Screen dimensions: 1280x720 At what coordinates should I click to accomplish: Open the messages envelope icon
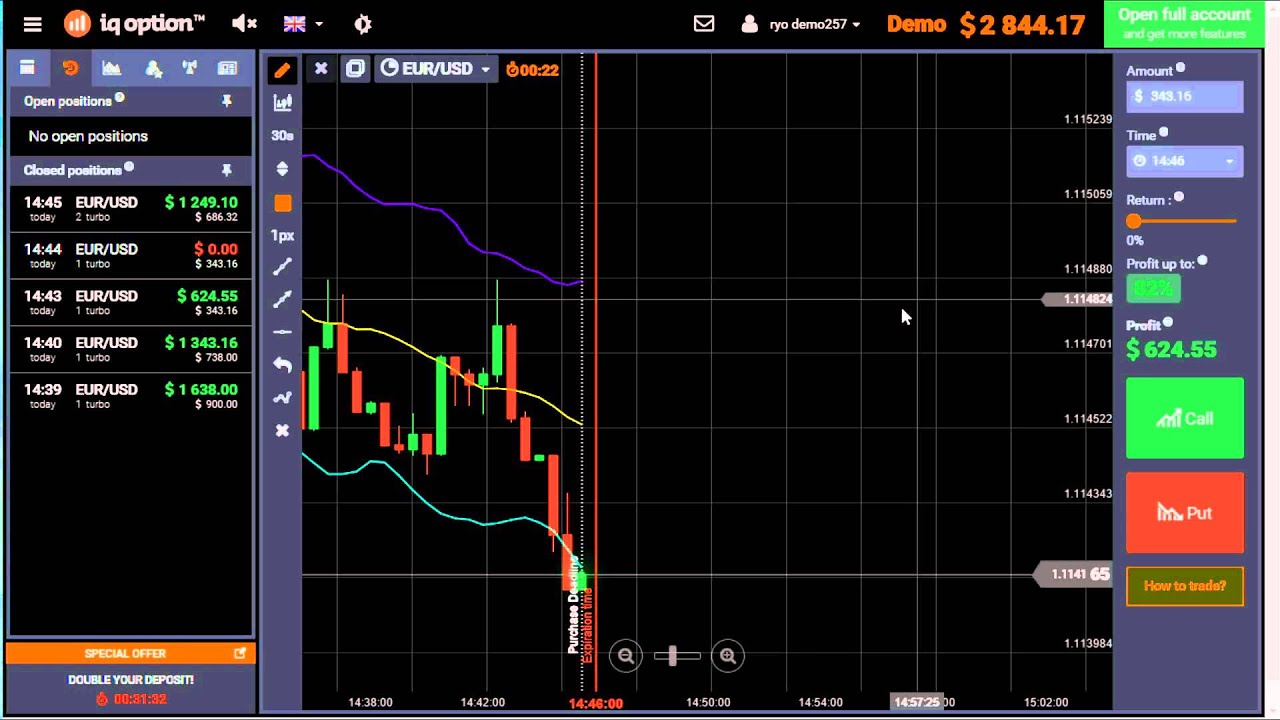point(704,23)
